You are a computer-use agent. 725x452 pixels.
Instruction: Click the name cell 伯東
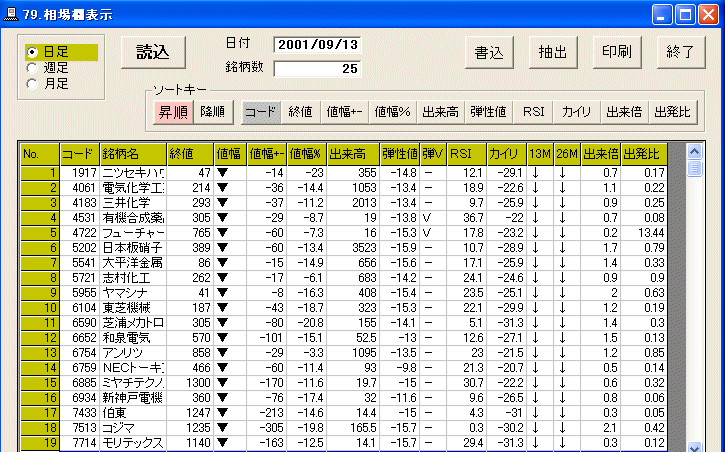tap(133, 413)
